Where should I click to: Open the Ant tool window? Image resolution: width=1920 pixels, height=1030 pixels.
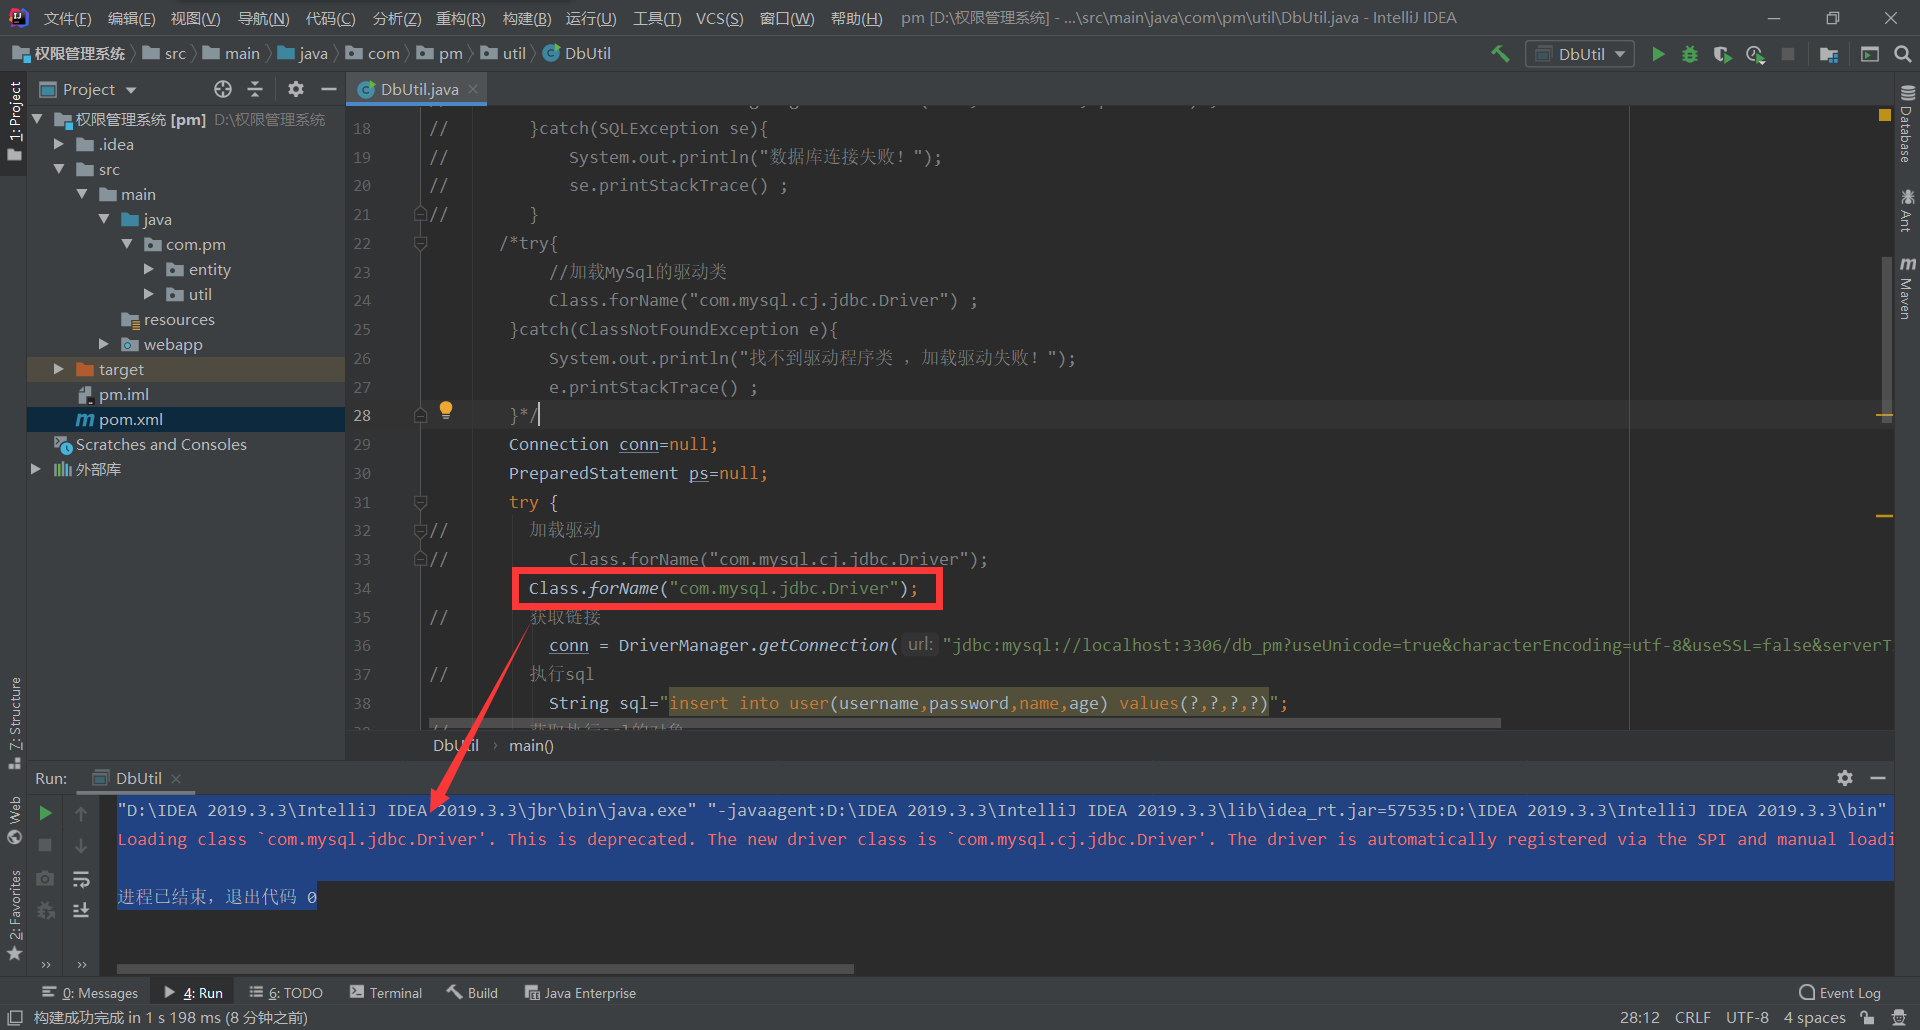(1908, 210)
